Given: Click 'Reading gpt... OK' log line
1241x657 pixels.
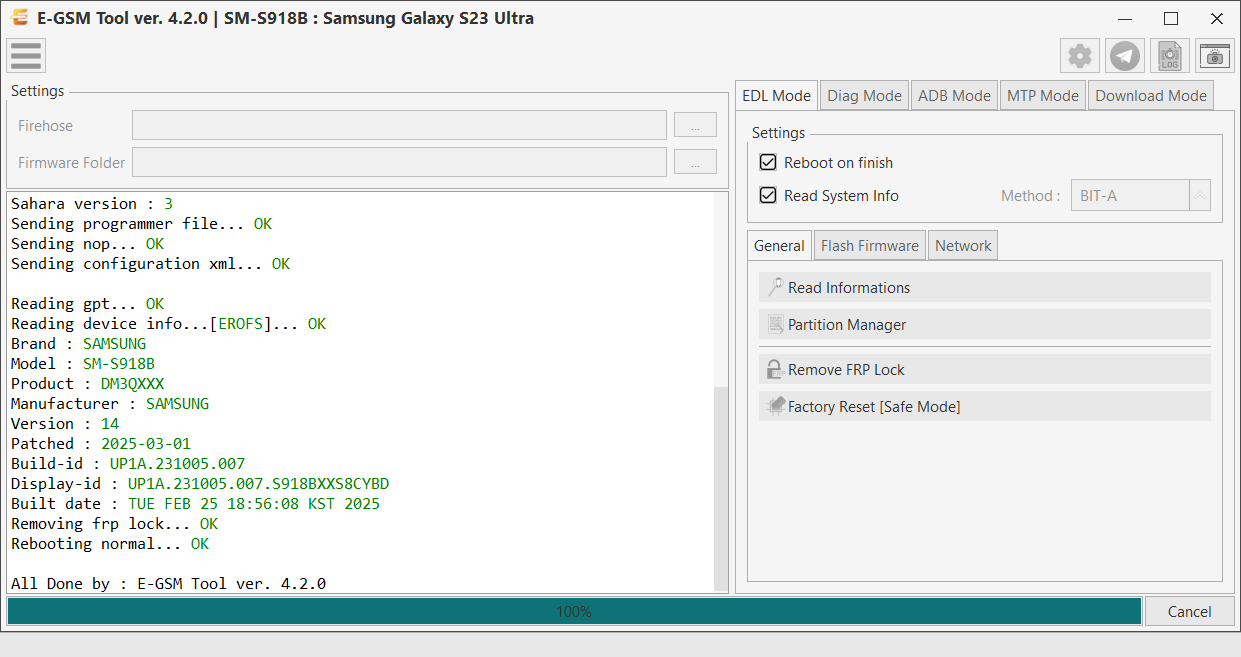Looking at the screenshot, I should 87,303.
